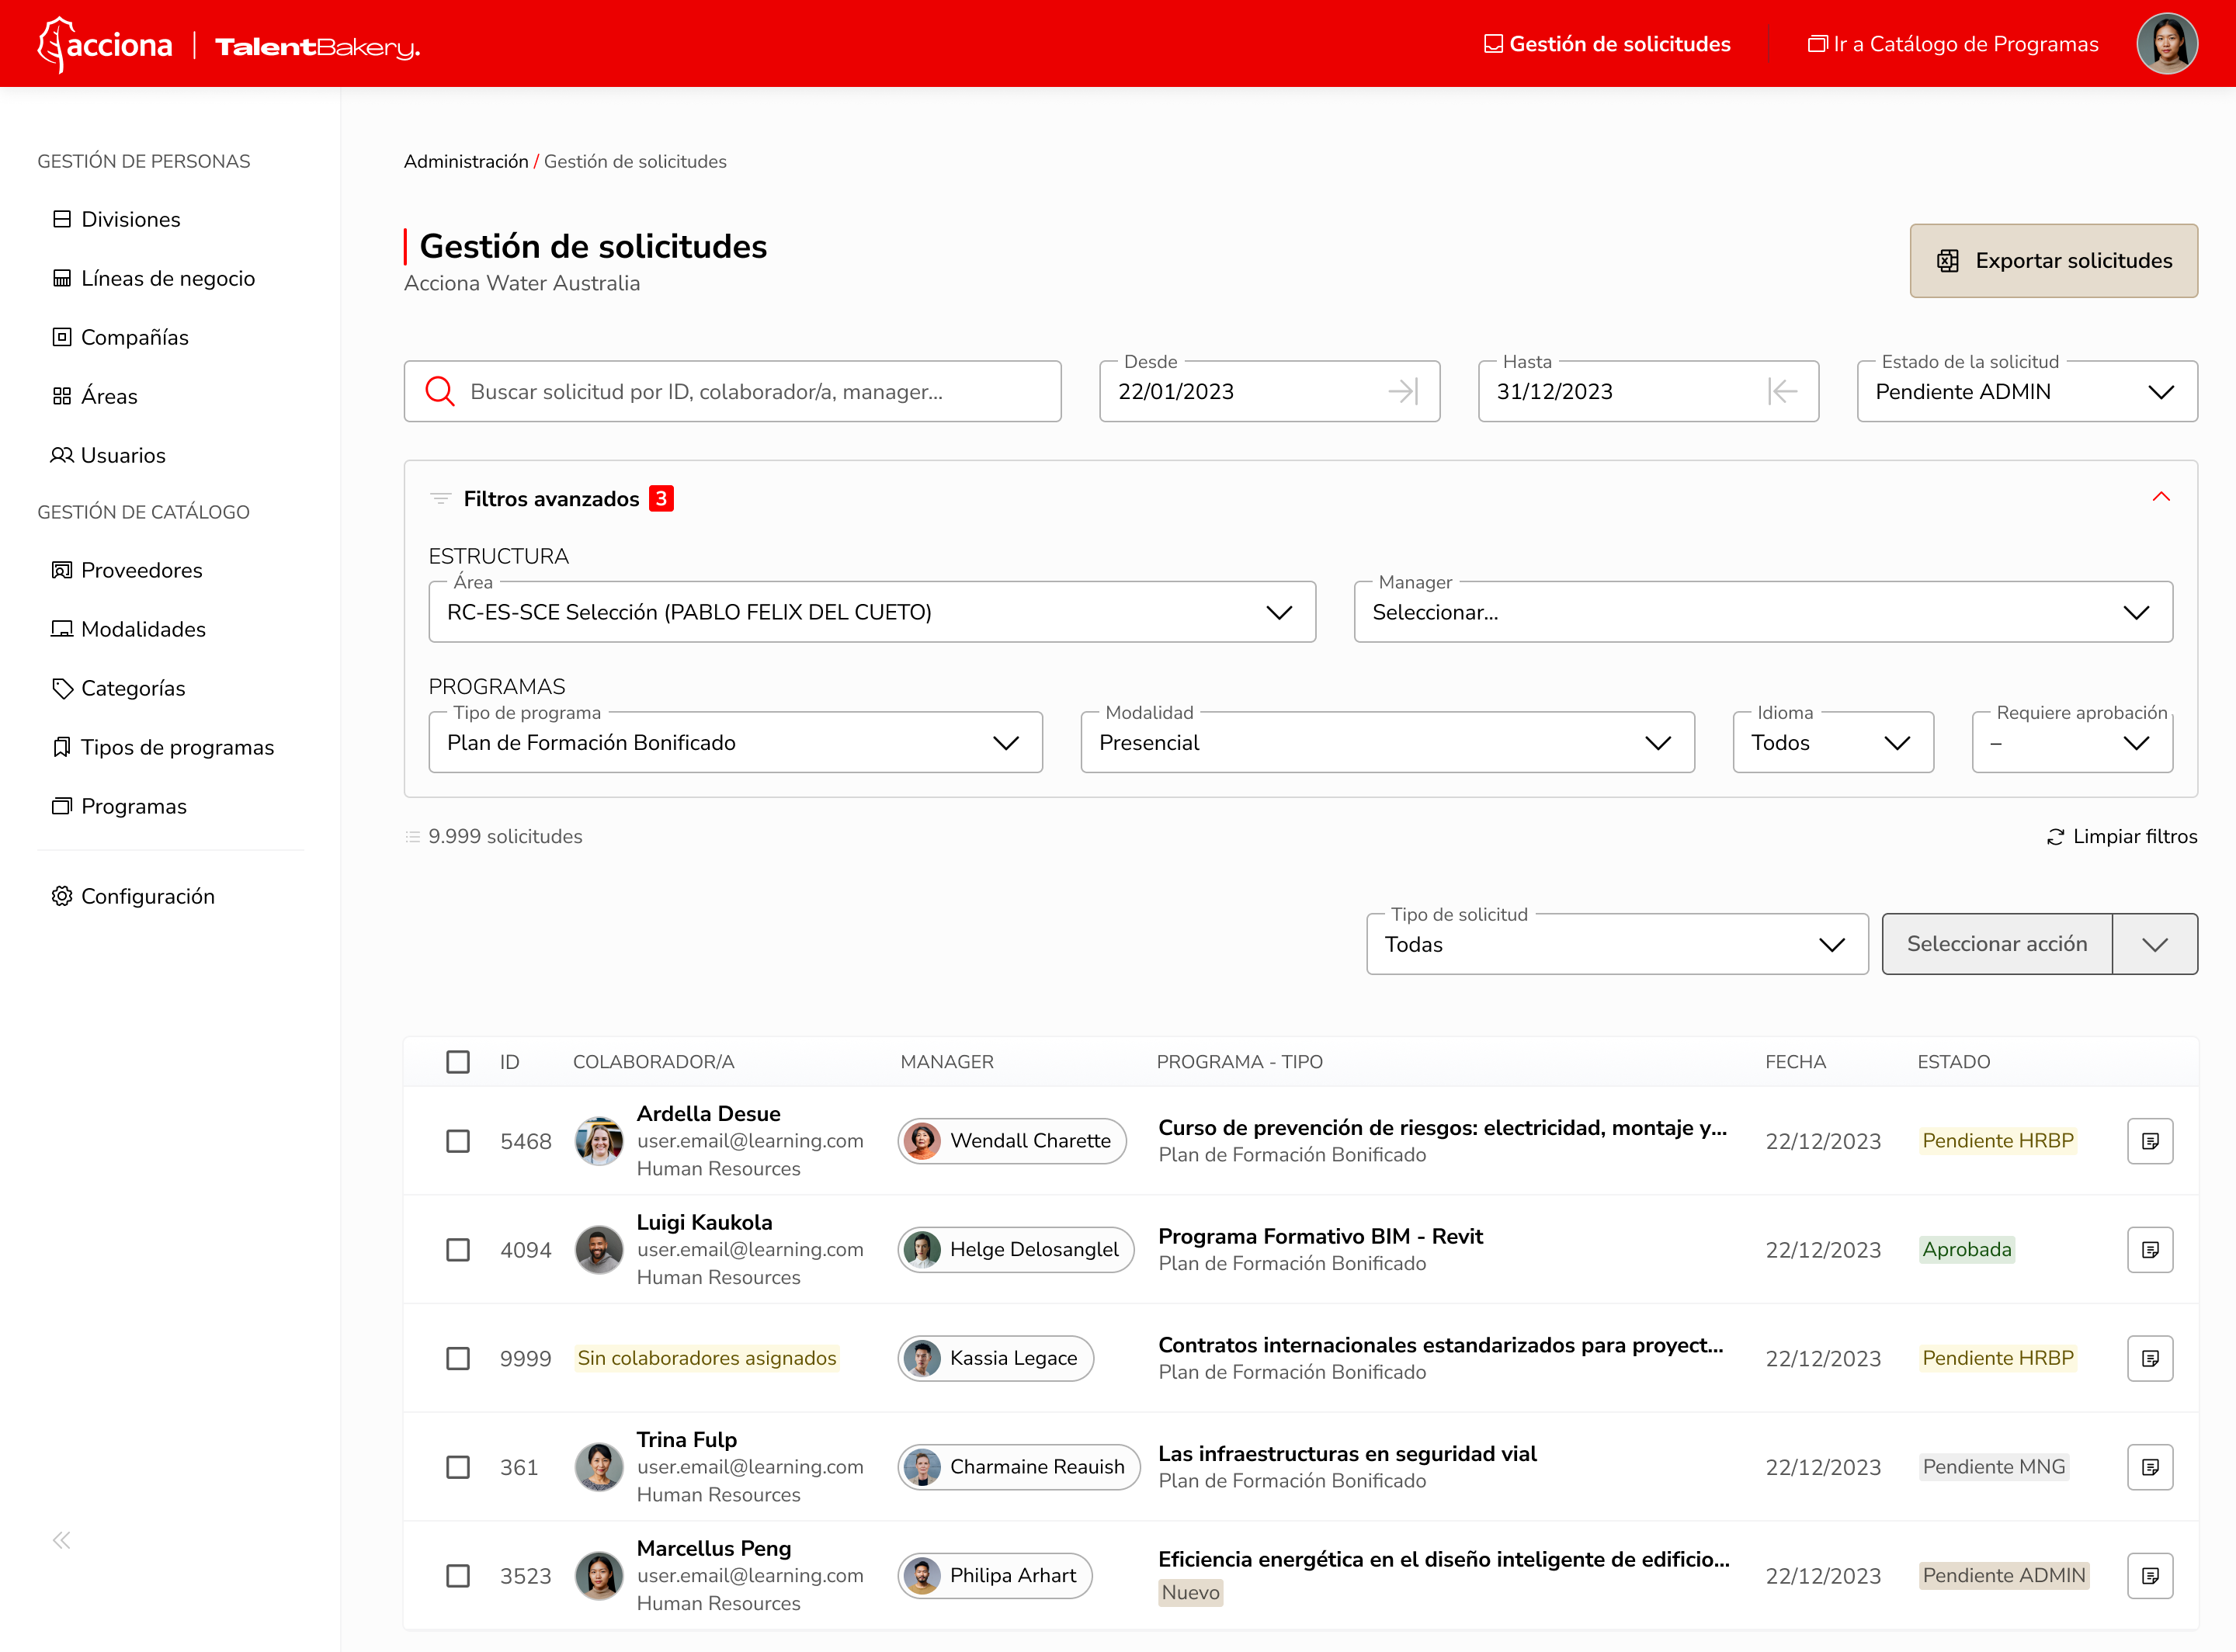Open notes icon on Luigi Kaukola's request

click(x=2151, y=1249)
